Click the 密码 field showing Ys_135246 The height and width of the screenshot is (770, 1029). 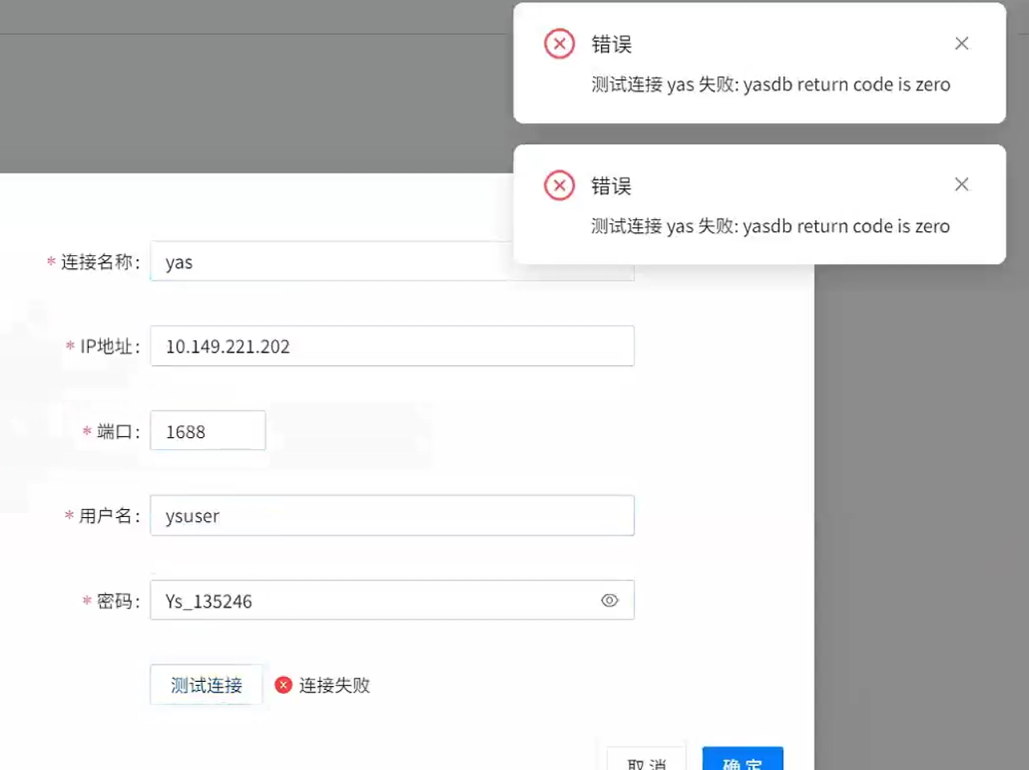click(392, 600)
